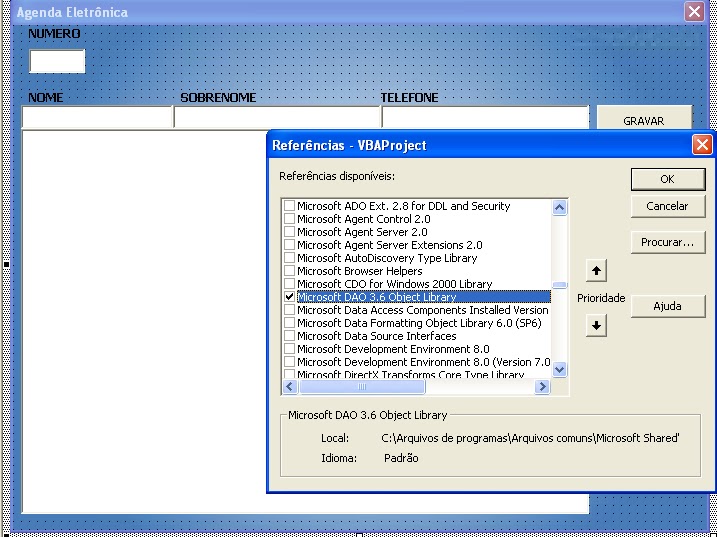
Task: Check Microsoft CDO for Windows 2000 Library
Action: (289, 284)
